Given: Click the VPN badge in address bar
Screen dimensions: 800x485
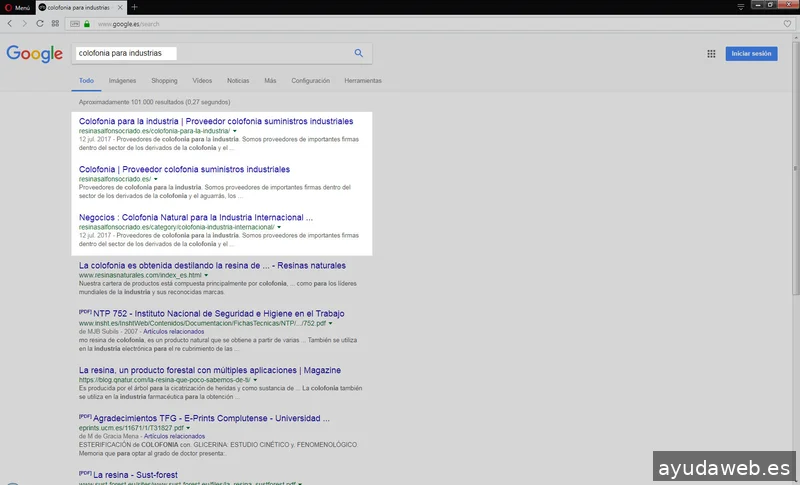Looking at the screenshot, I should point(75,24).
